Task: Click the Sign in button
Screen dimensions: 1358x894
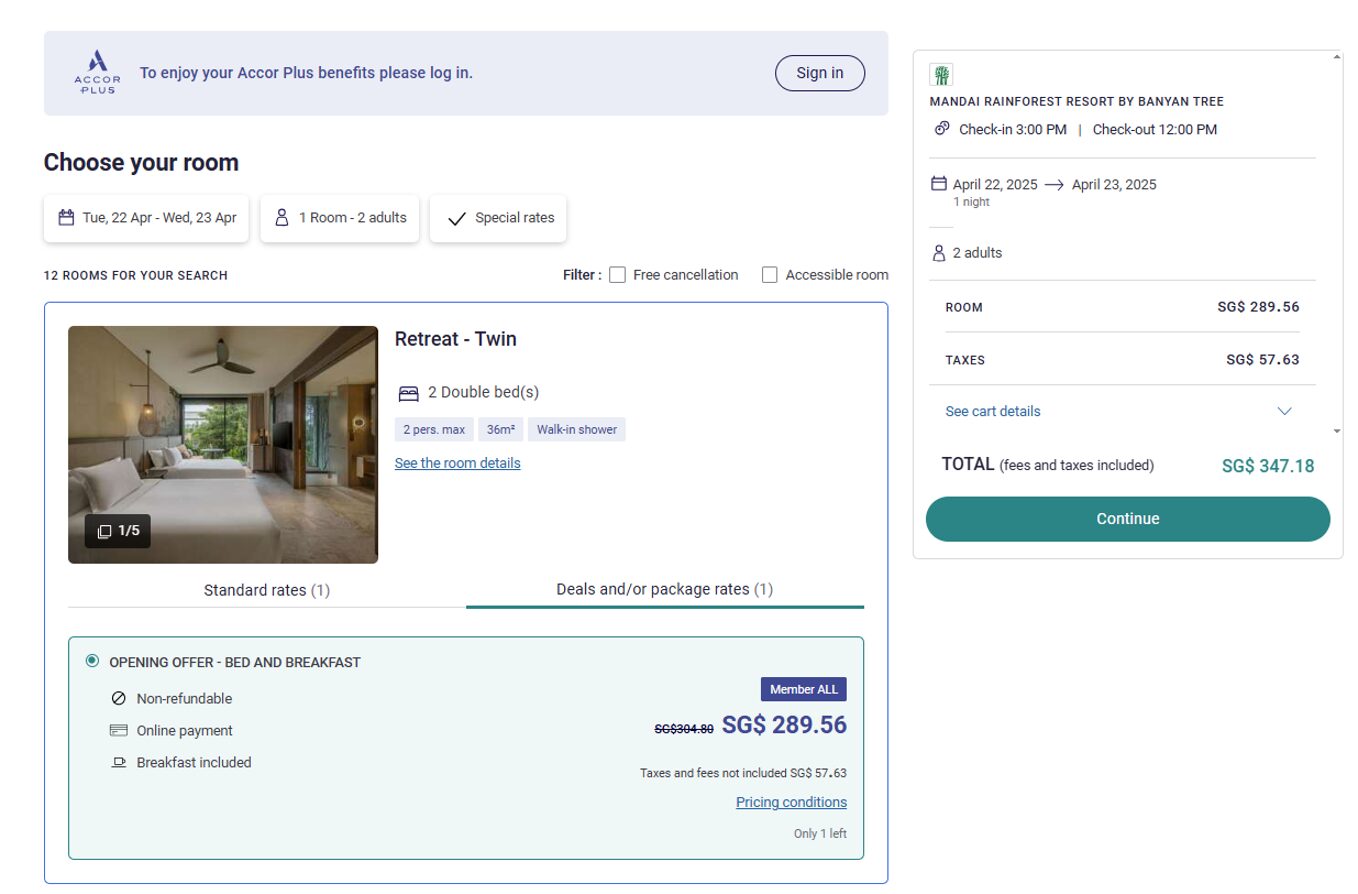Action: point(820,73)
